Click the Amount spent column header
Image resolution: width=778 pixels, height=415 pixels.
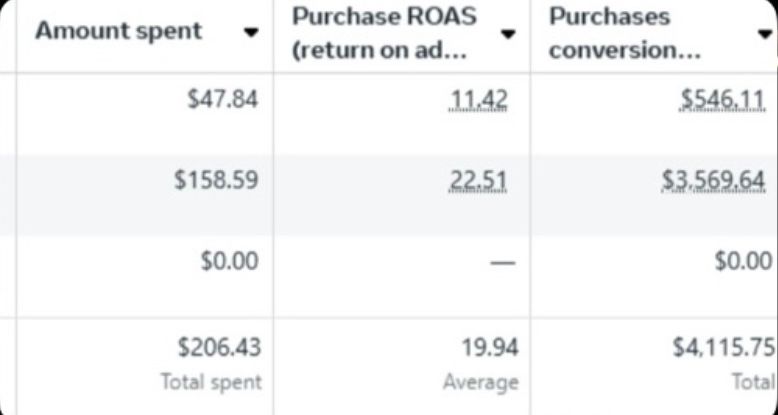pos(118,31)
